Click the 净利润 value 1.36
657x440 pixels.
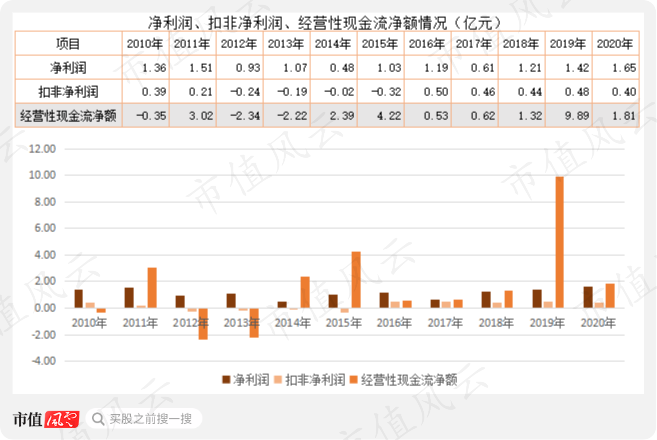(x=154, y=67)
